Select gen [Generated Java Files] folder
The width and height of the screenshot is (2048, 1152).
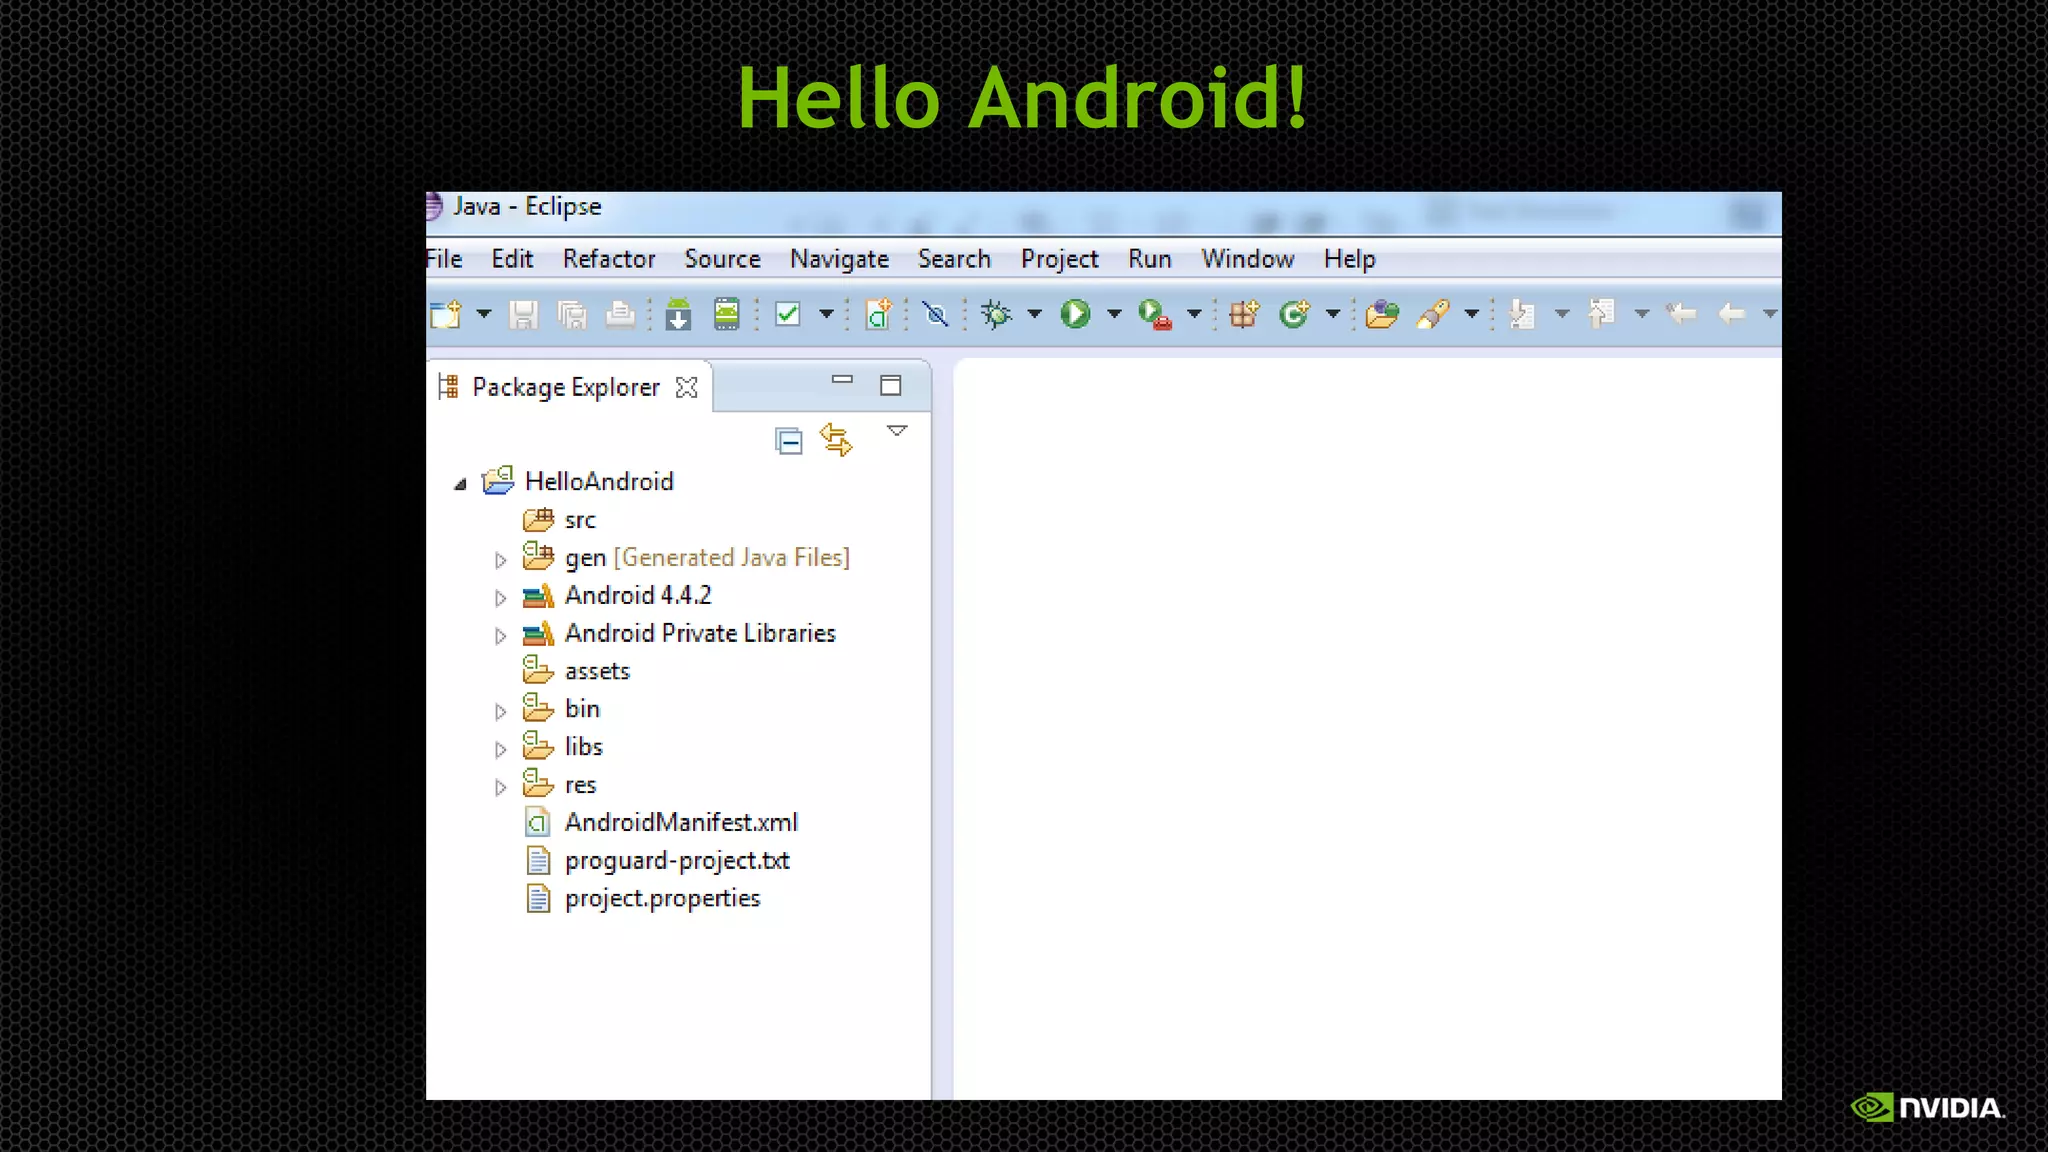707,558
